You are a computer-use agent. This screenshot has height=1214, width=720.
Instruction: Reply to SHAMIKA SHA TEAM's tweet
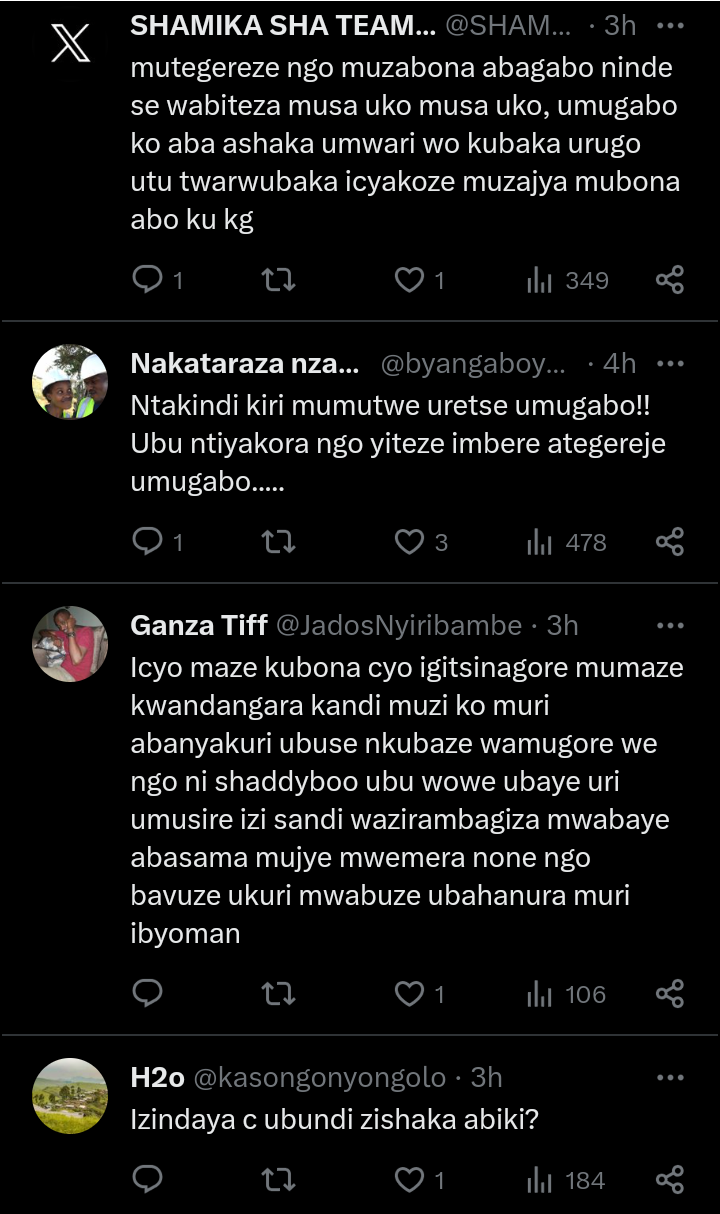click(x=148, y=281)
